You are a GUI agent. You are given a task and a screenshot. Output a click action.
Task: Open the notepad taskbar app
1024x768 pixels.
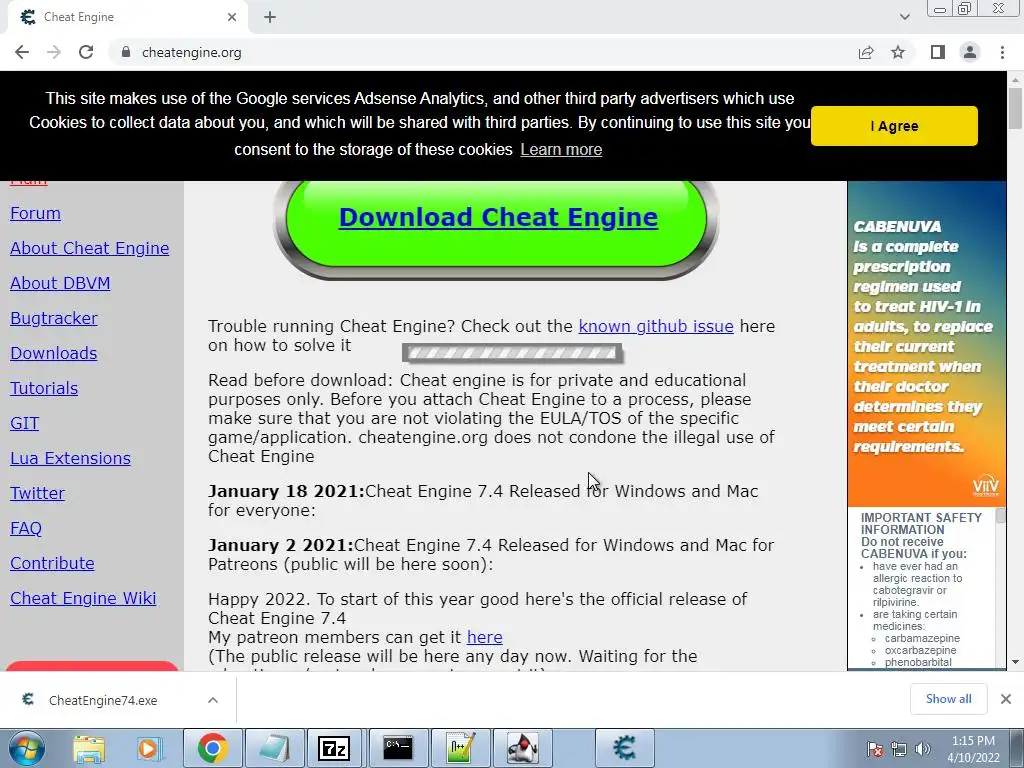(x=274, y=748)
